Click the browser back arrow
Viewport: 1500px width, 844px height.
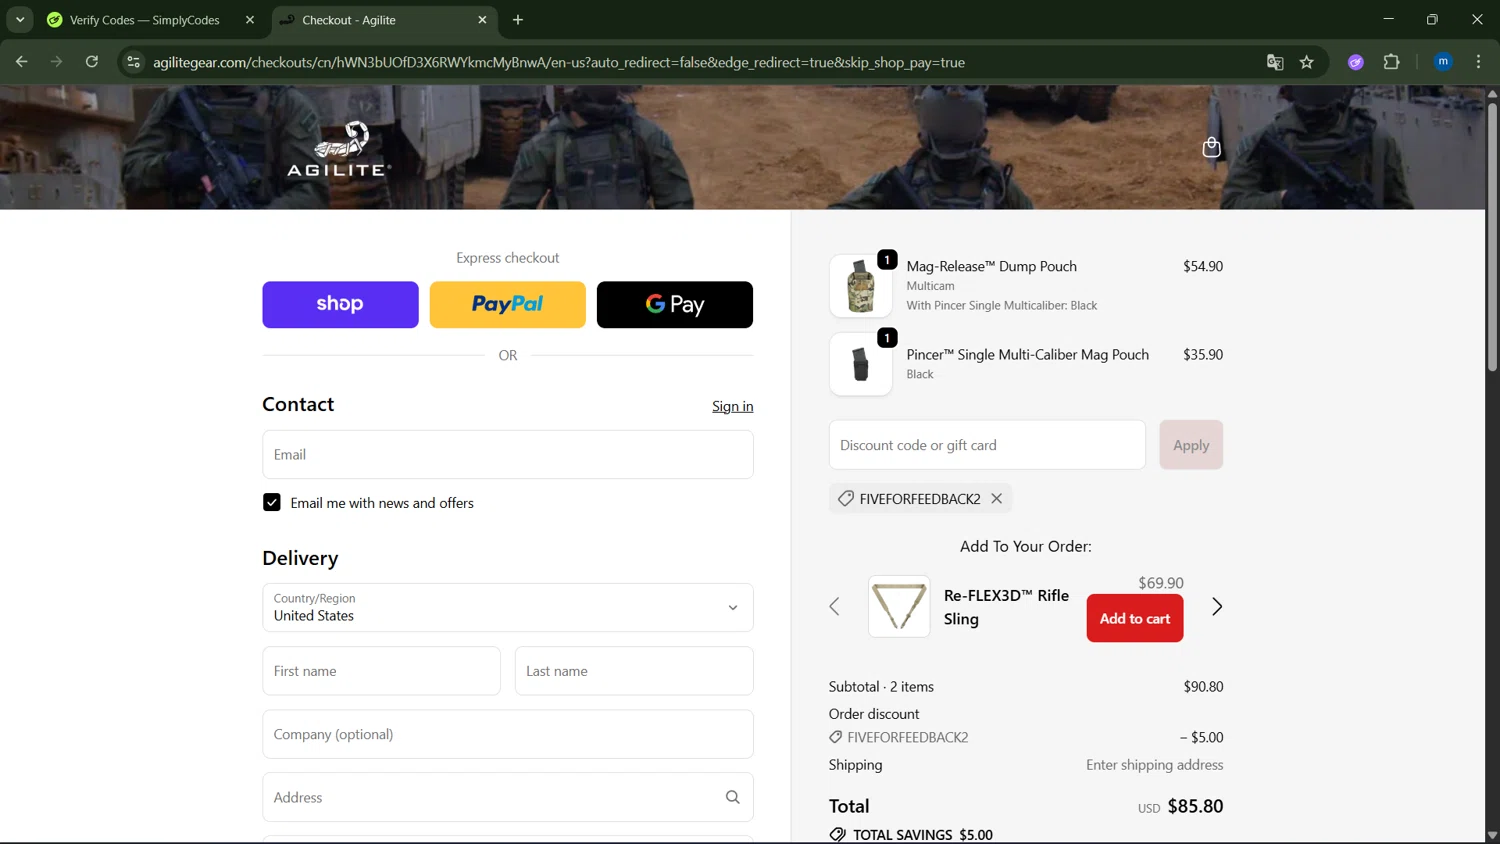click(21, 62)
